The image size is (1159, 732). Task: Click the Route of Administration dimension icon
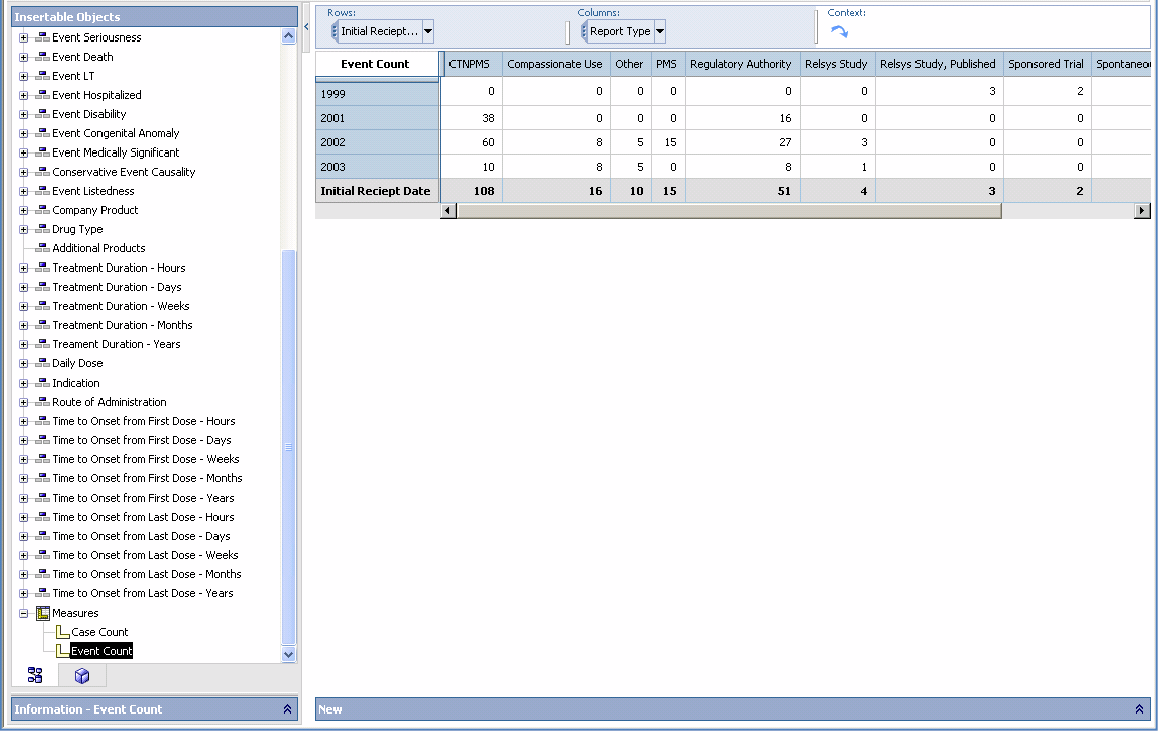click(x=43, y=402)
